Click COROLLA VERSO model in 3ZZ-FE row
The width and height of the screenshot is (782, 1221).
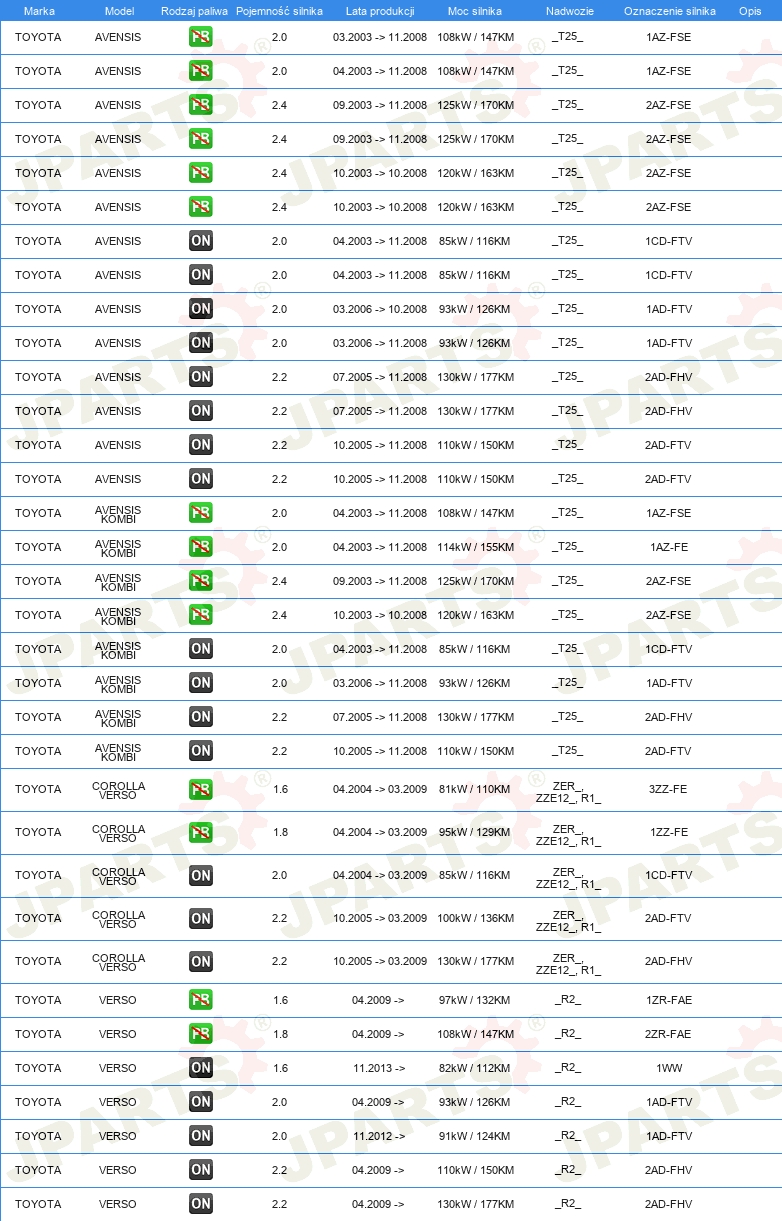coord(118,790)
